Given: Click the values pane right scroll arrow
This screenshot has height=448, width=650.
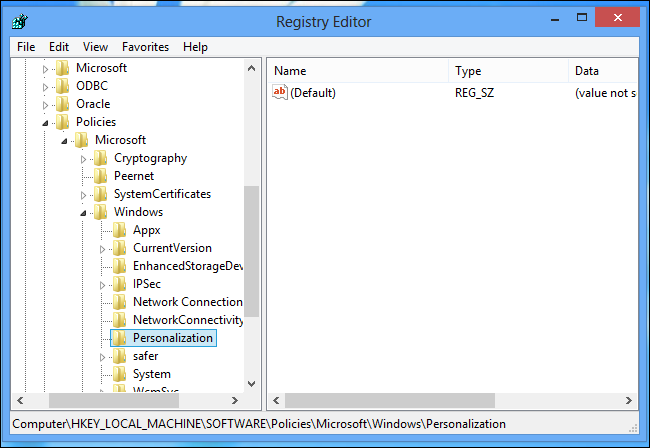Looking at the screenshot, I should point(629,400).
